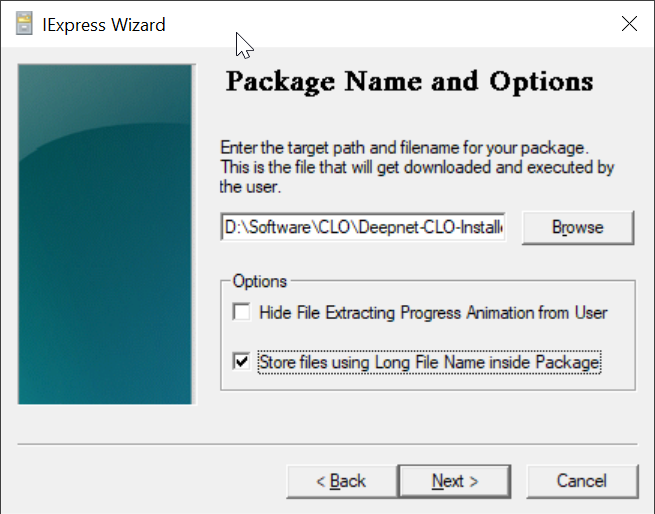
Task: Click the IExpress Wizard title text
Action: click(104, 24)
